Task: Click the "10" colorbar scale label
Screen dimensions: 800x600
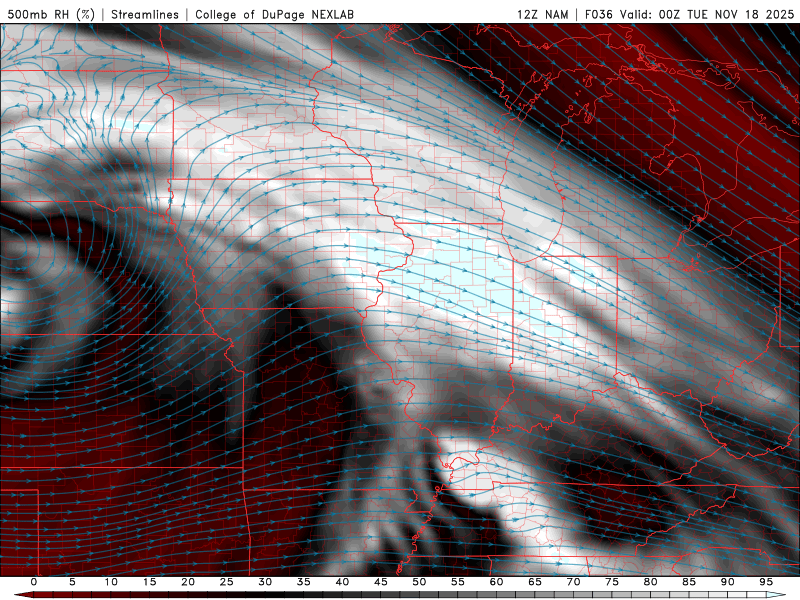Action: [111, 582]
